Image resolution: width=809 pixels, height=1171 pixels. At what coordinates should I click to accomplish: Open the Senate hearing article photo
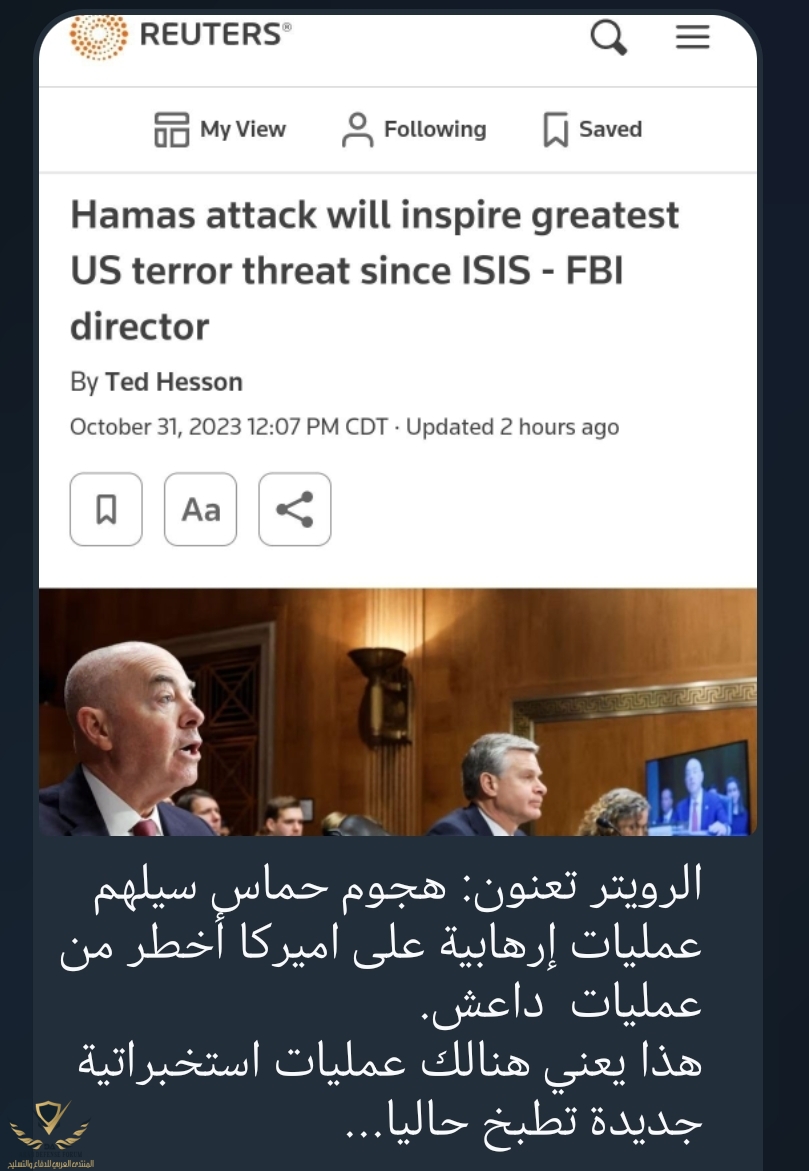point(397,712)
